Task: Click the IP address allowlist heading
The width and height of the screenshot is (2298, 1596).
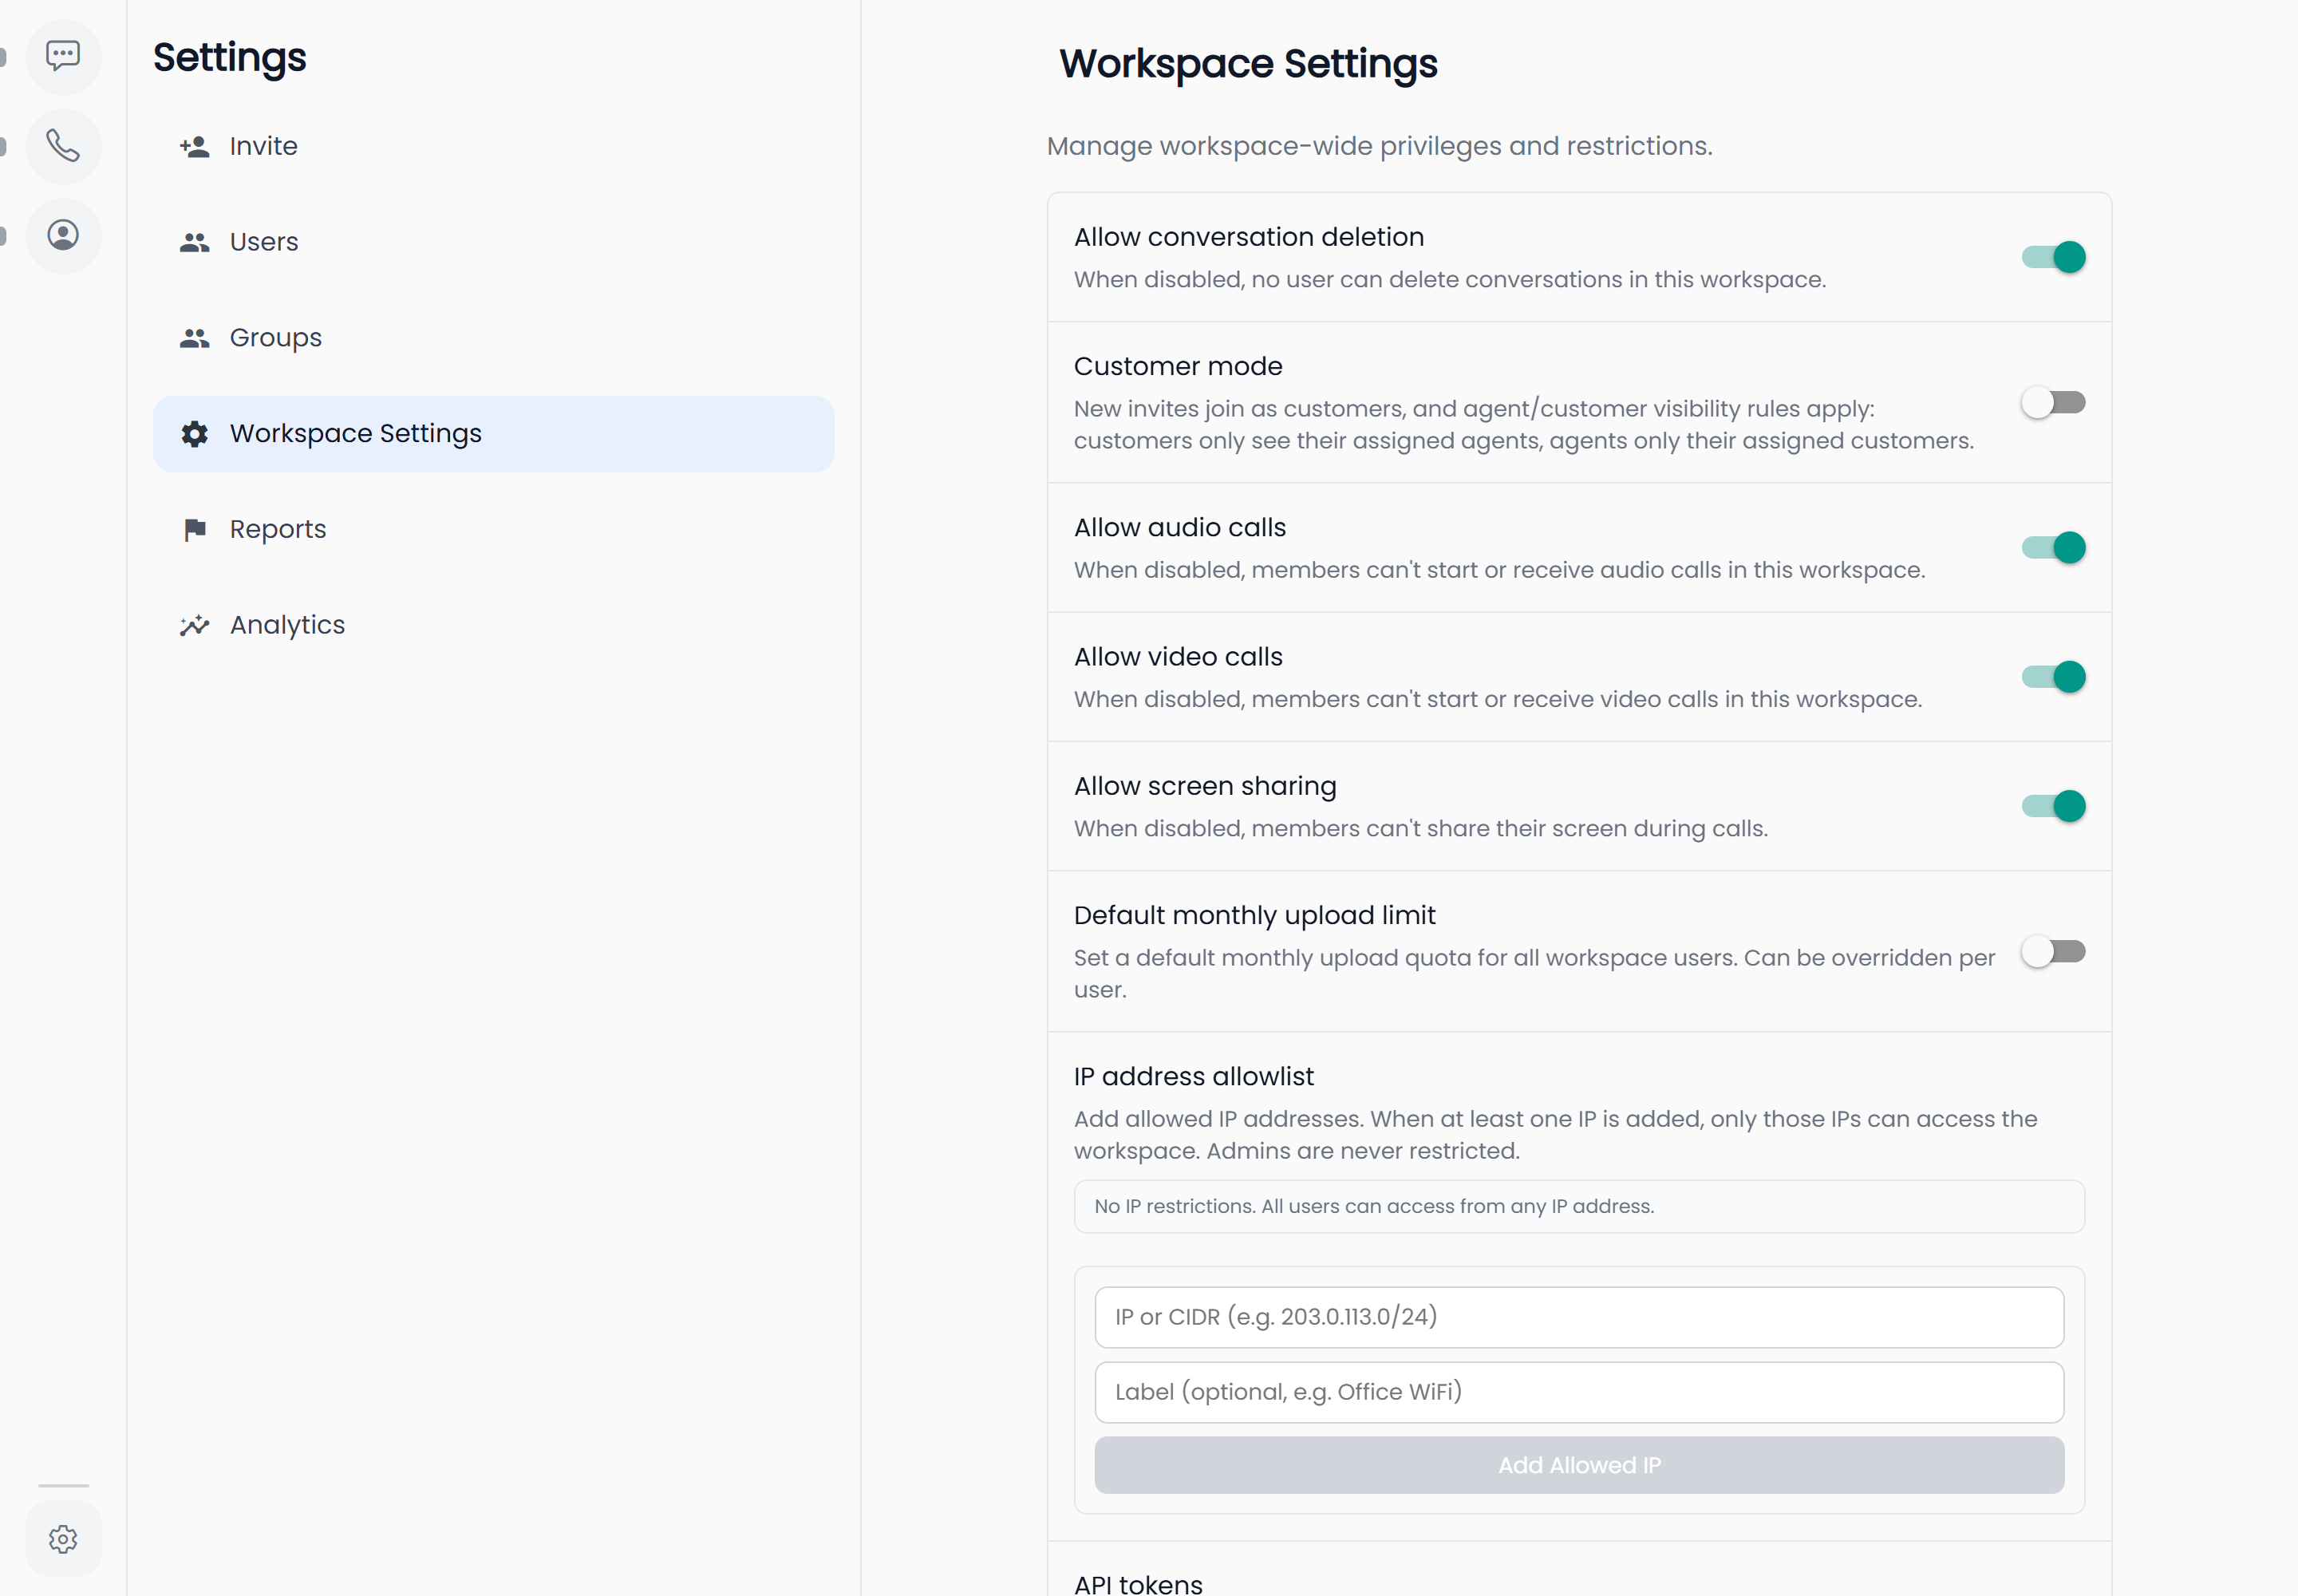Action: point(1194,1077)
